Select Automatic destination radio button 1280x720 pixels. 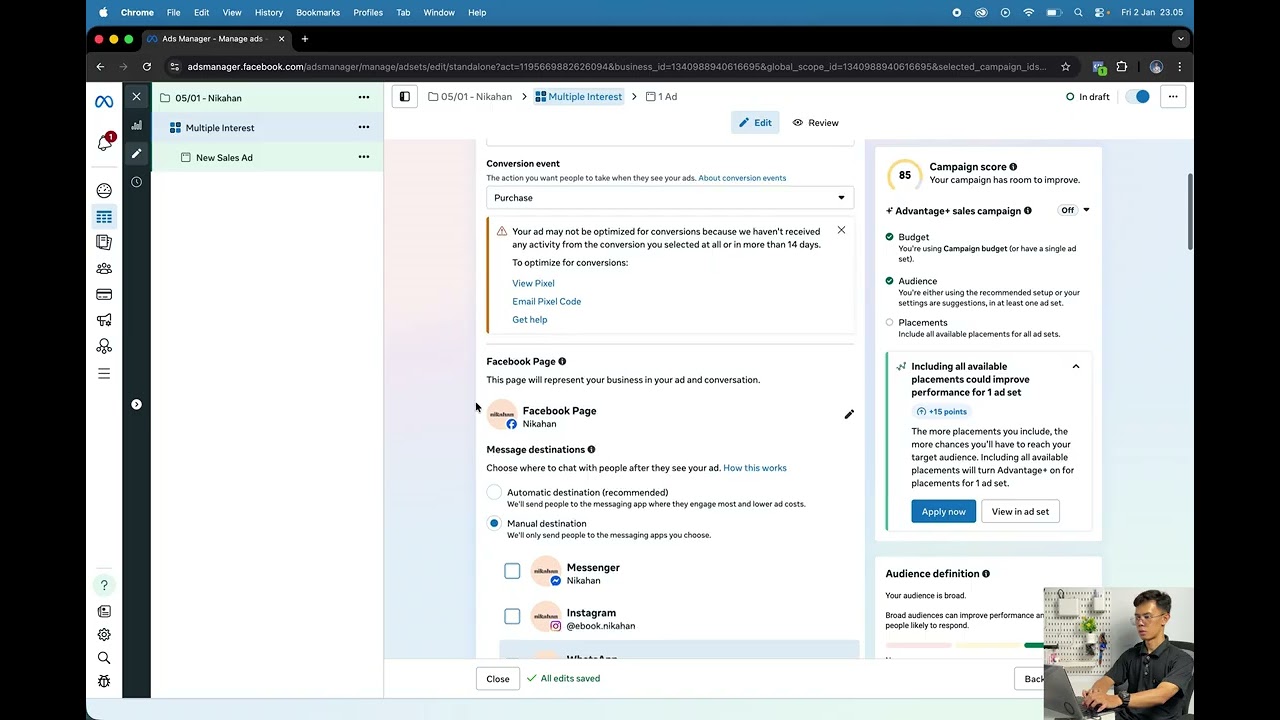click(x=494, y=493)
